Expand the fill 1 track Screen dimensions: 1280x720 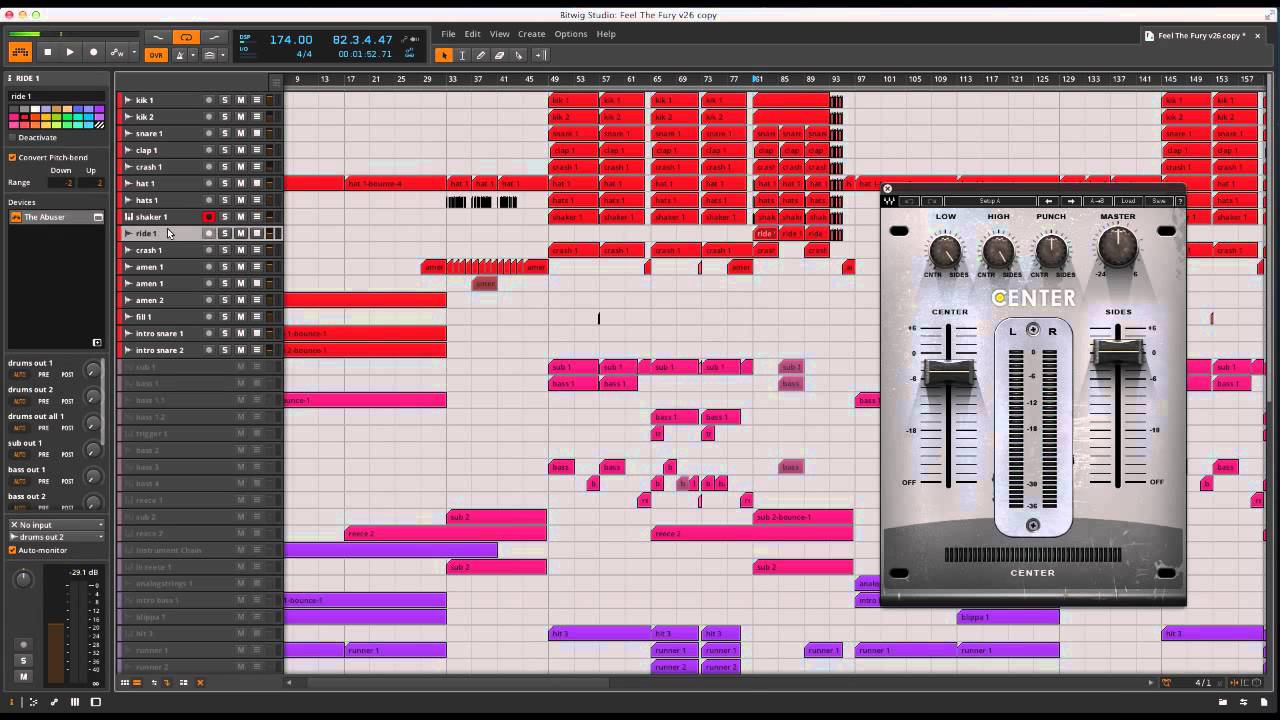pyautogui.click(x=127, y=317)
